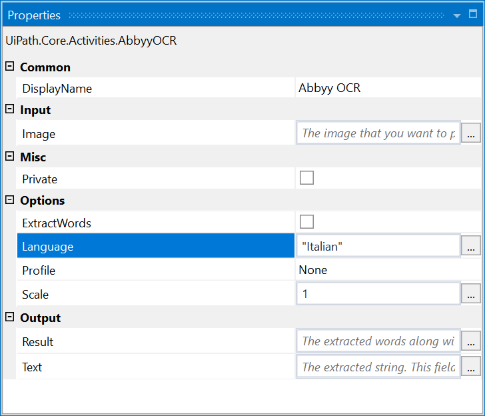The height and width of the screenshot is (416, 485).
Task: Click the Misc section heading
Action: pyautogui.click(x=33, y=157)
